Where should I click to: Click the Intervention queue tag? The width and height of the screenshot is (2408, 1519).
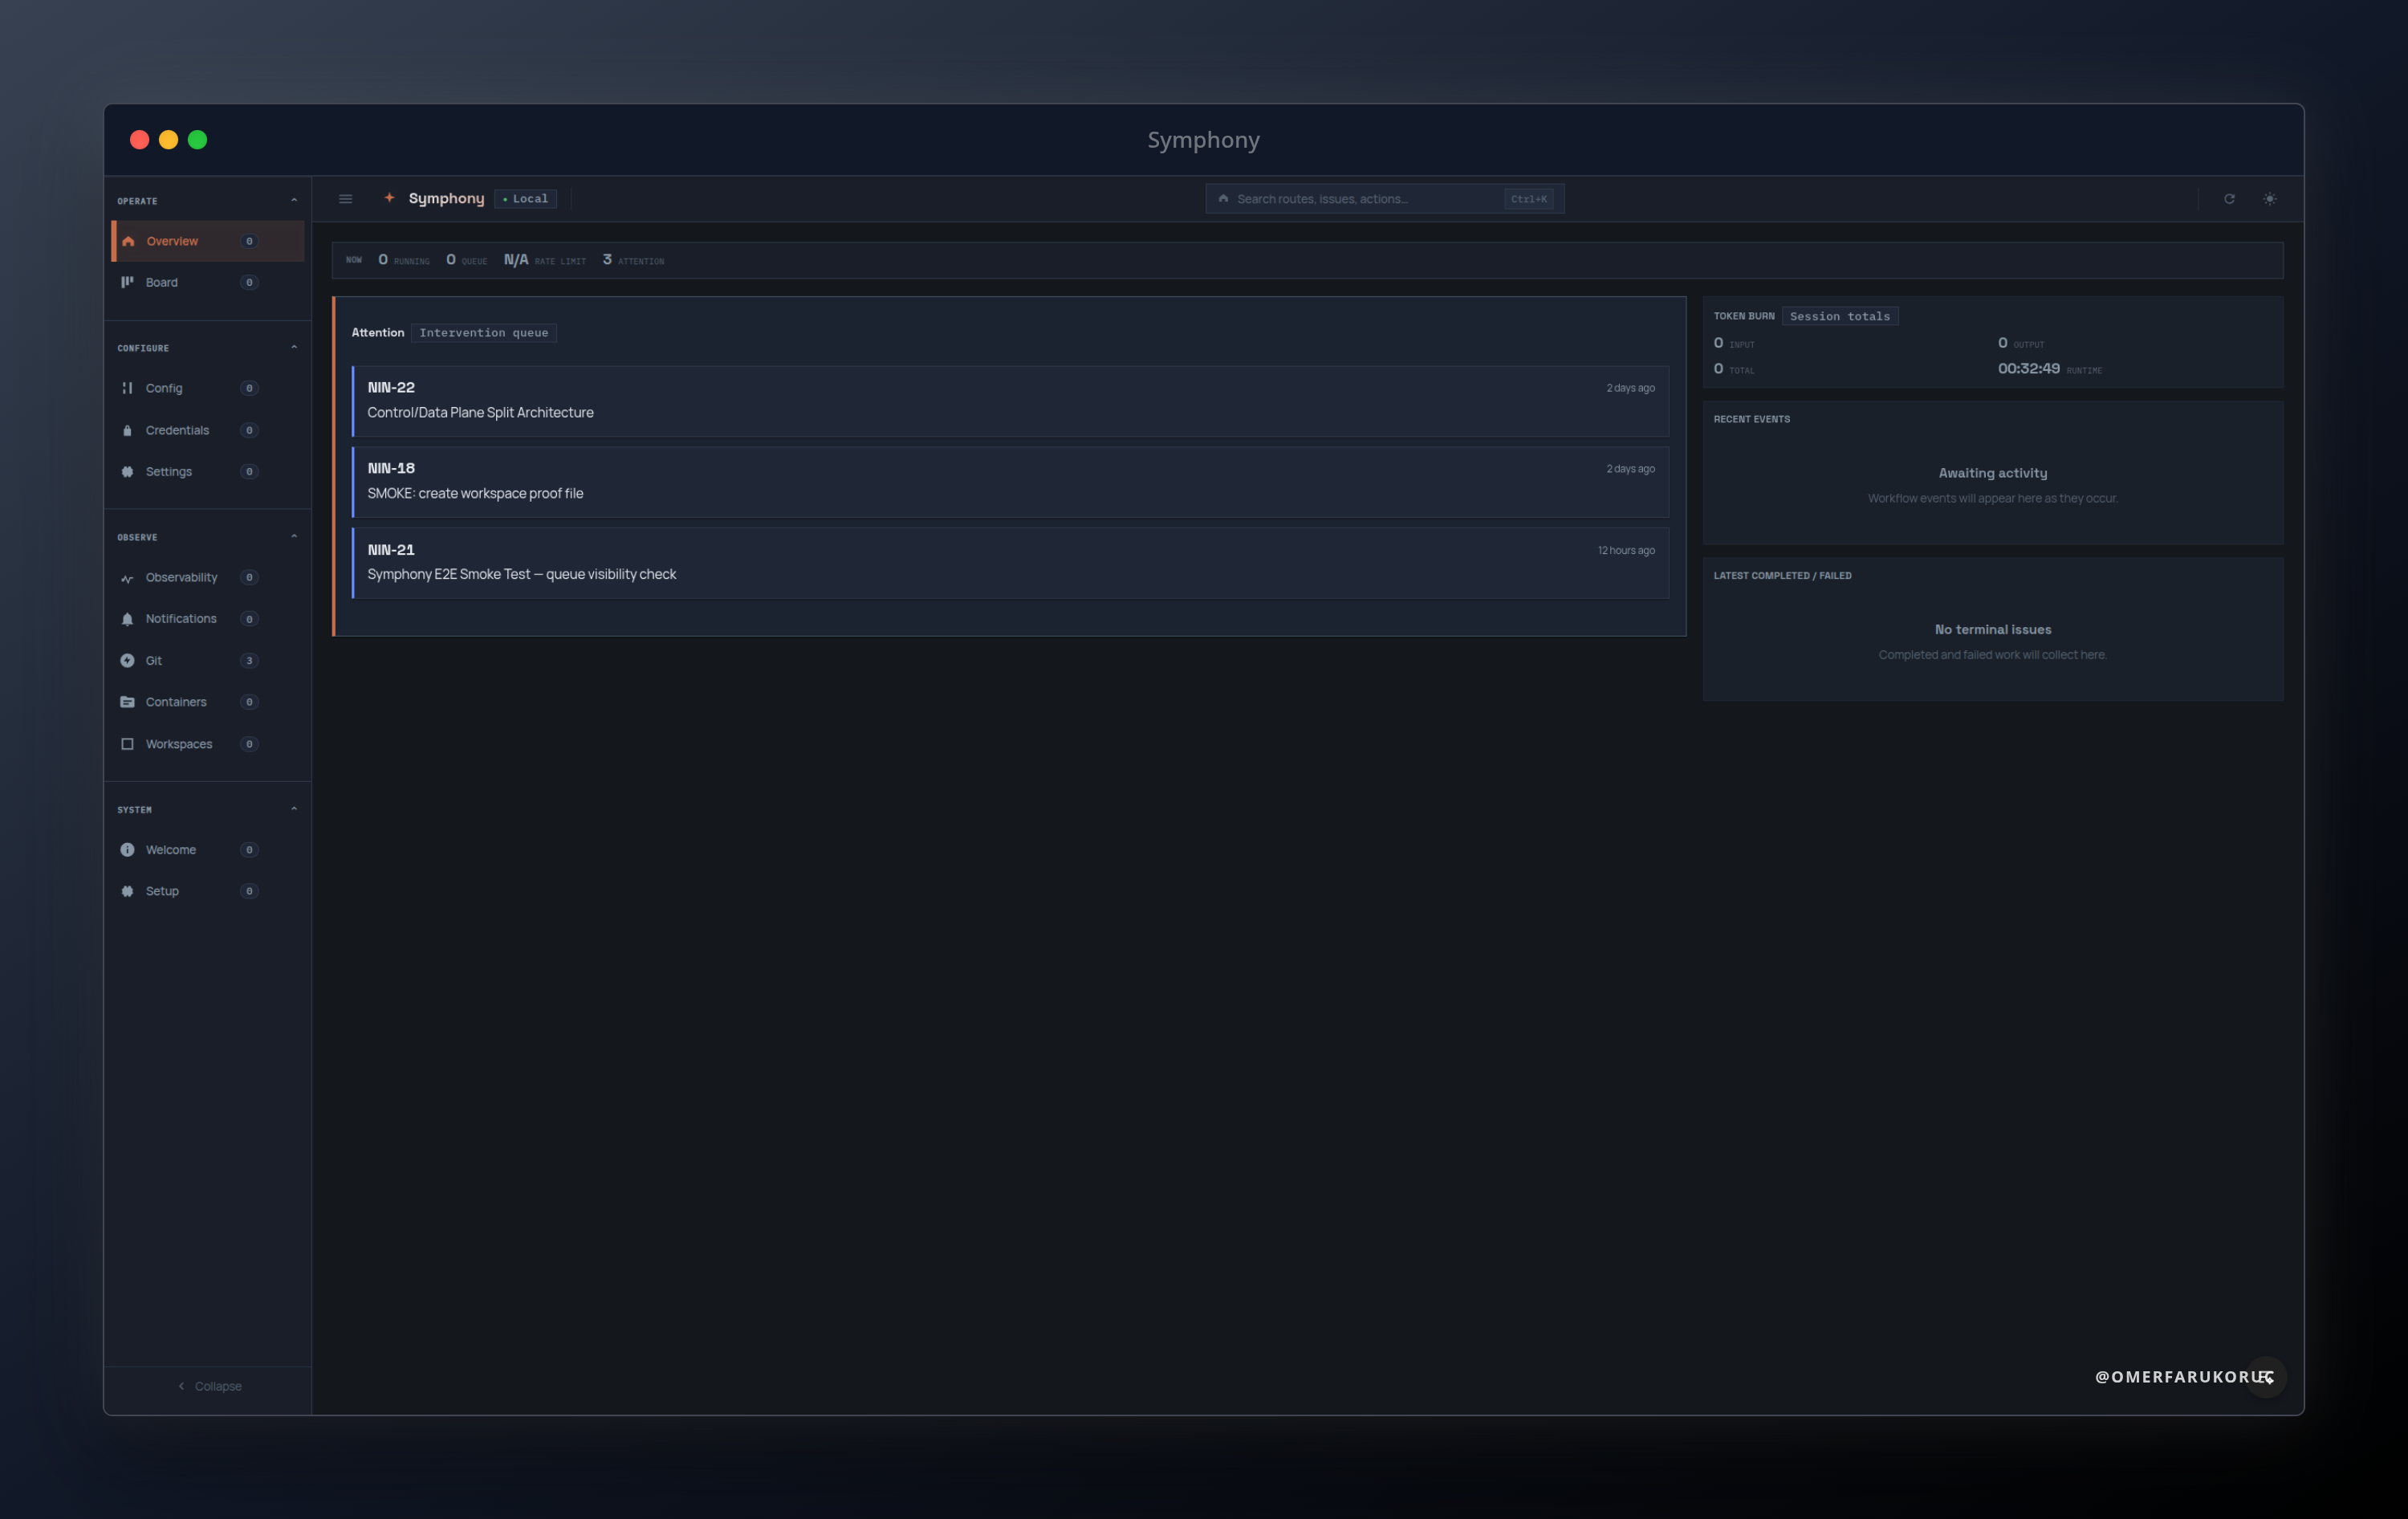[x=484, y=333]
